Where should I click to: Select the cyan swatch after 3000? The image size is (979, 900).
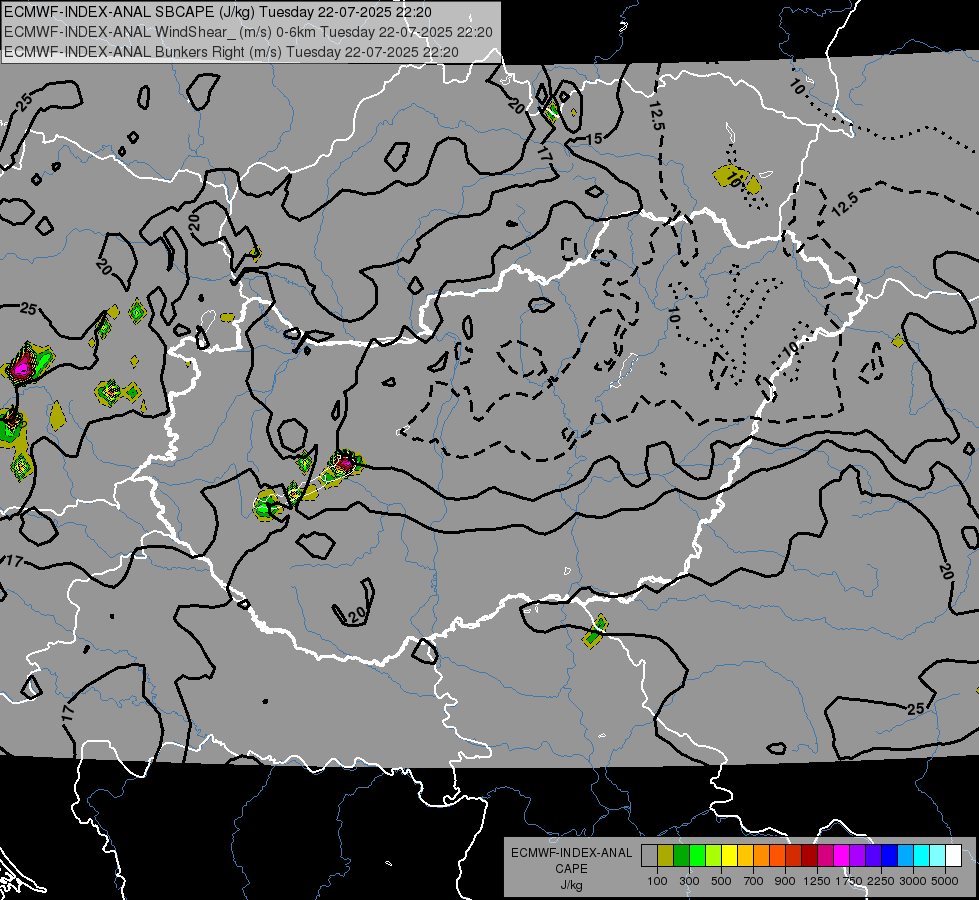922,856
